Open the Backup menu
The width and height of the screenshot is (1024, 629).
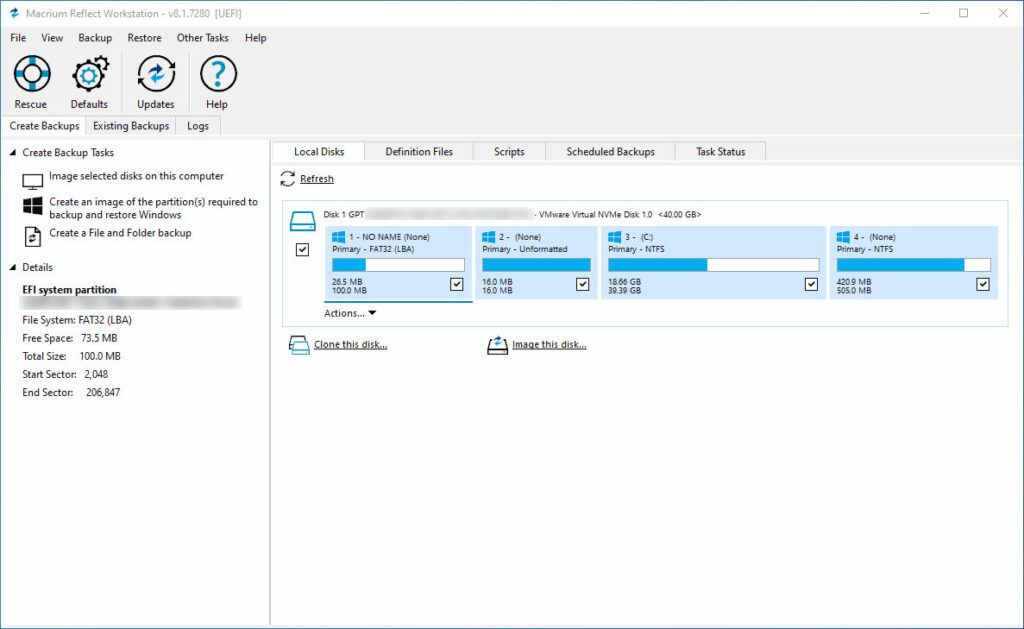click(95, 38)
